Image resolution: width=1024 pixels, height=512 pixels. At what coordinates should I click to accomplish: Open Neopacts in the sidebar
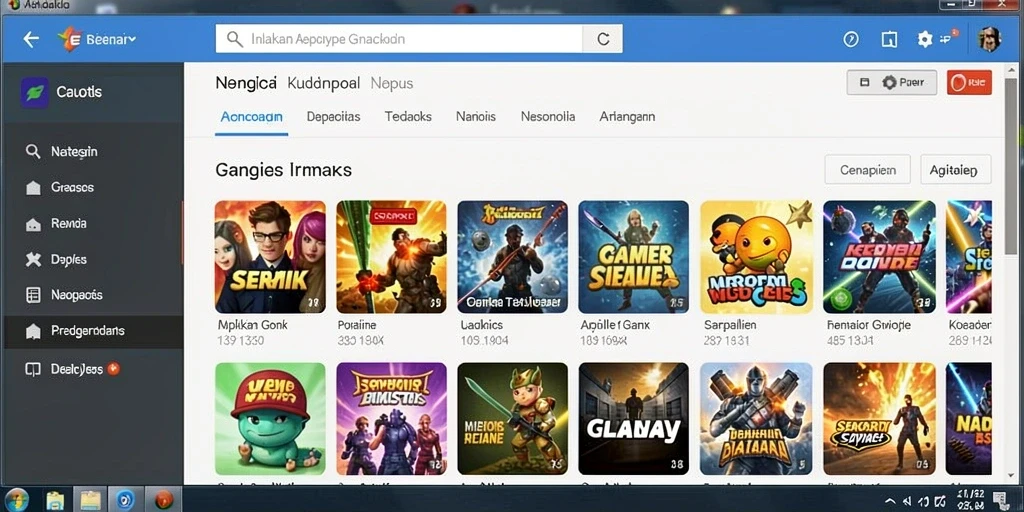(x=91, y=295)
